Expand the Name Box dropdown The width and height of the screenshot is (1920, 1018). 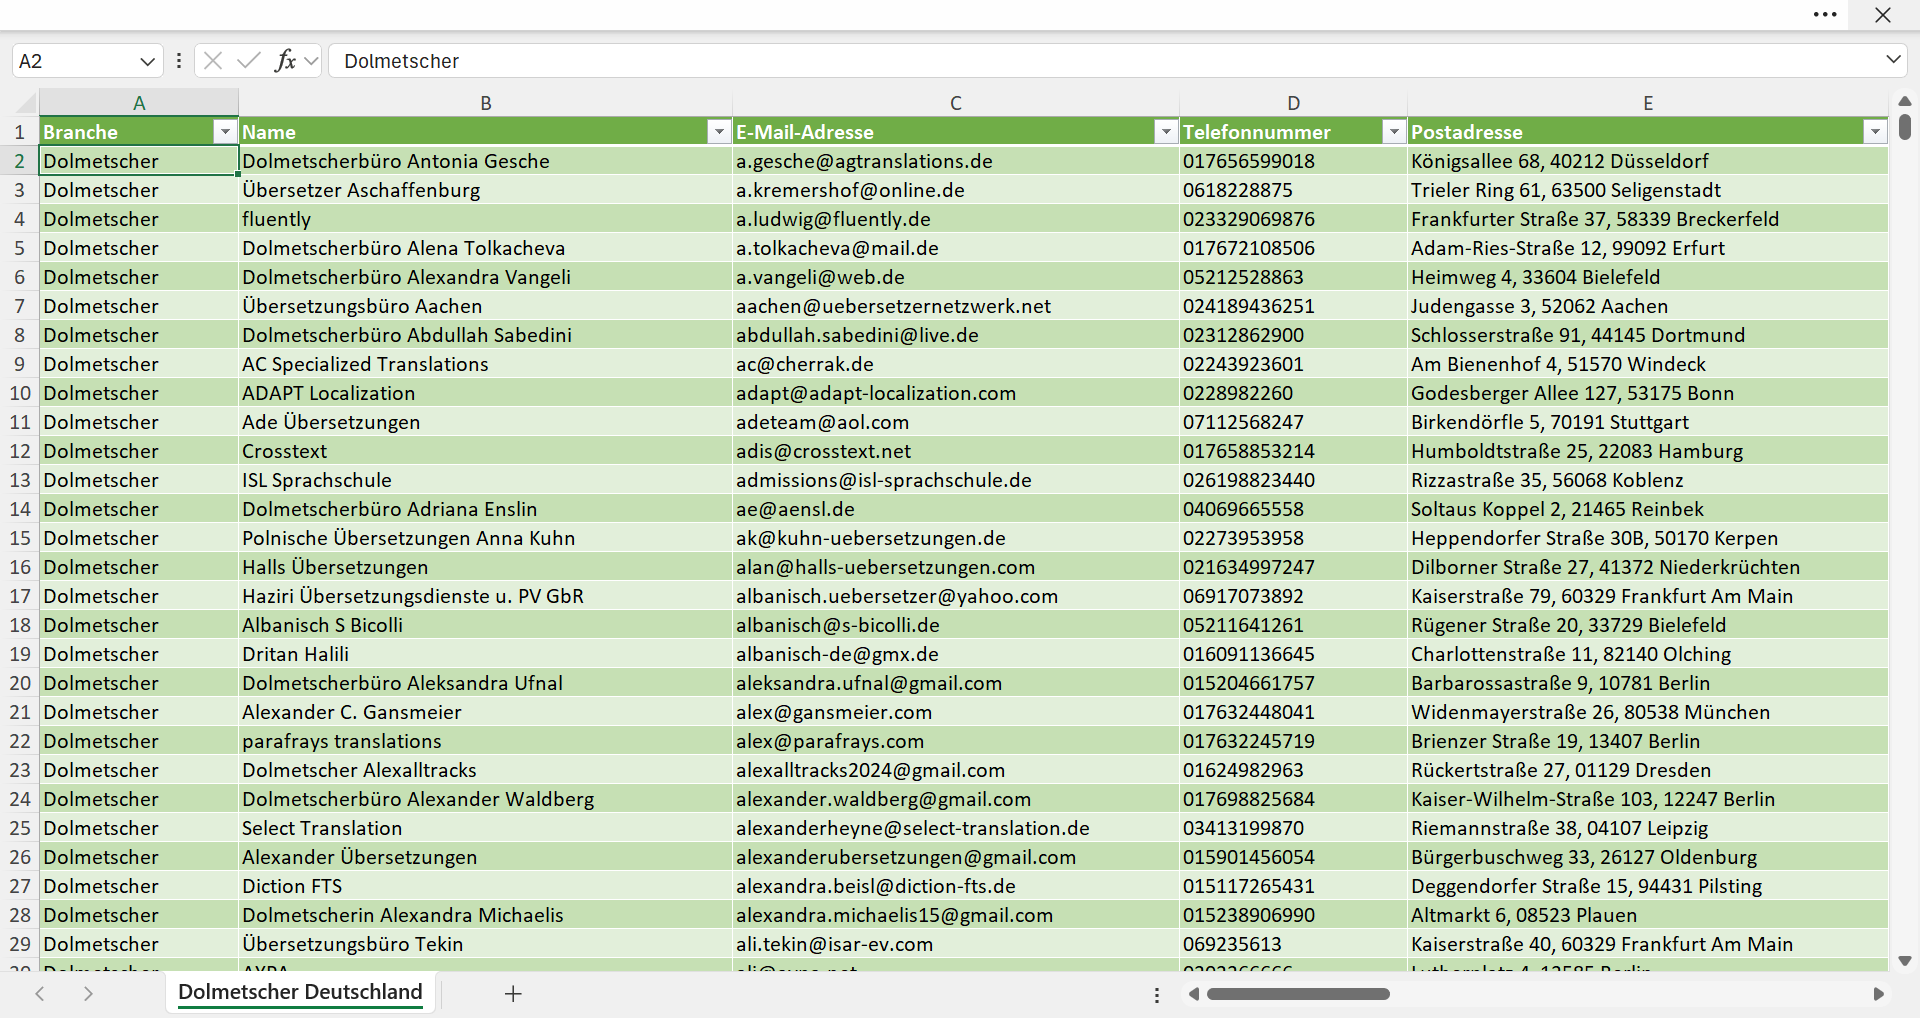click(147, 61)
